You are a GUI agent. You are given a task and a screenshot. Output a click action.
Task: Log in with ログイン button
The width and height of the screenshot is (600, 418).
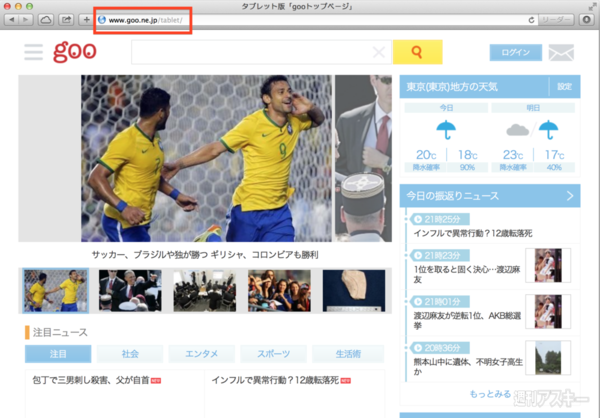pyautogui.click(x=515, y=52)
